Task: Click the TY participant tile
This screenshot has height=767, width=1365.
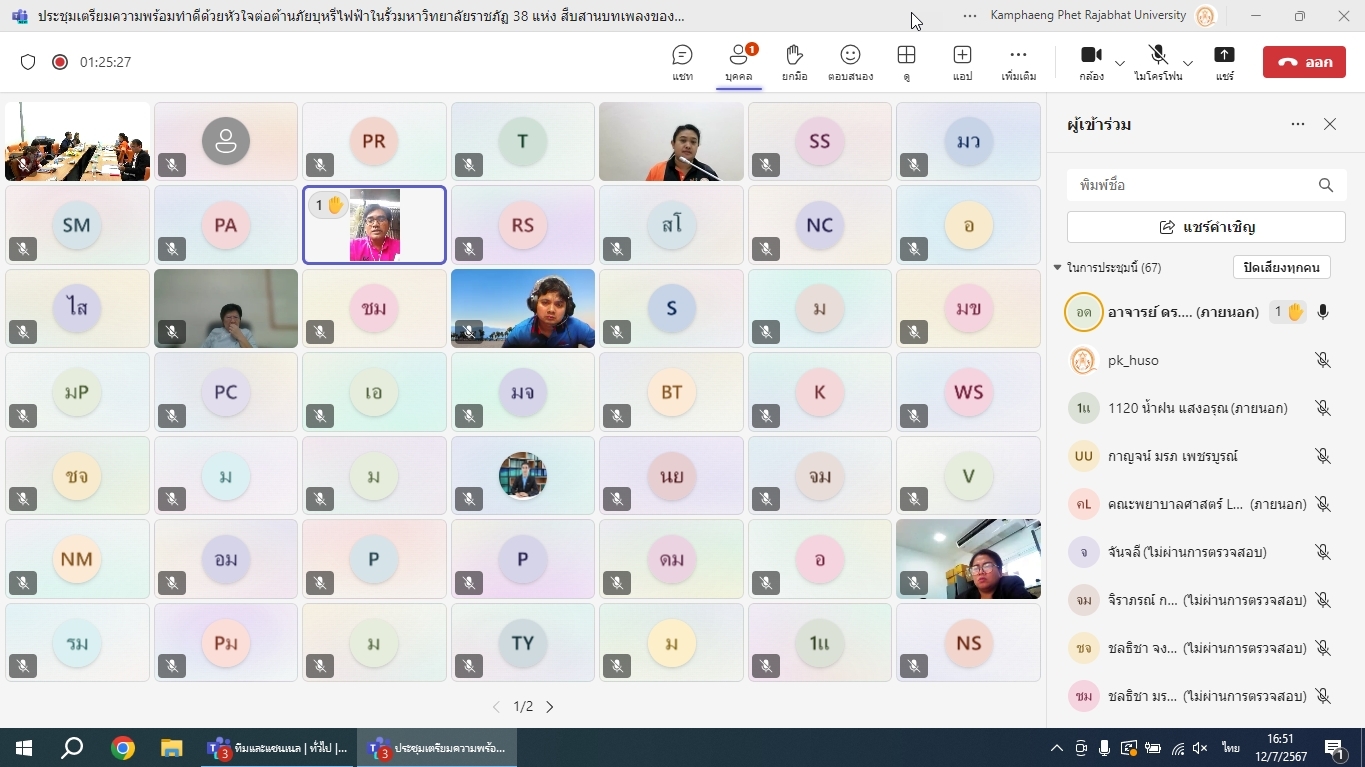Action: [x=523, y=643]
